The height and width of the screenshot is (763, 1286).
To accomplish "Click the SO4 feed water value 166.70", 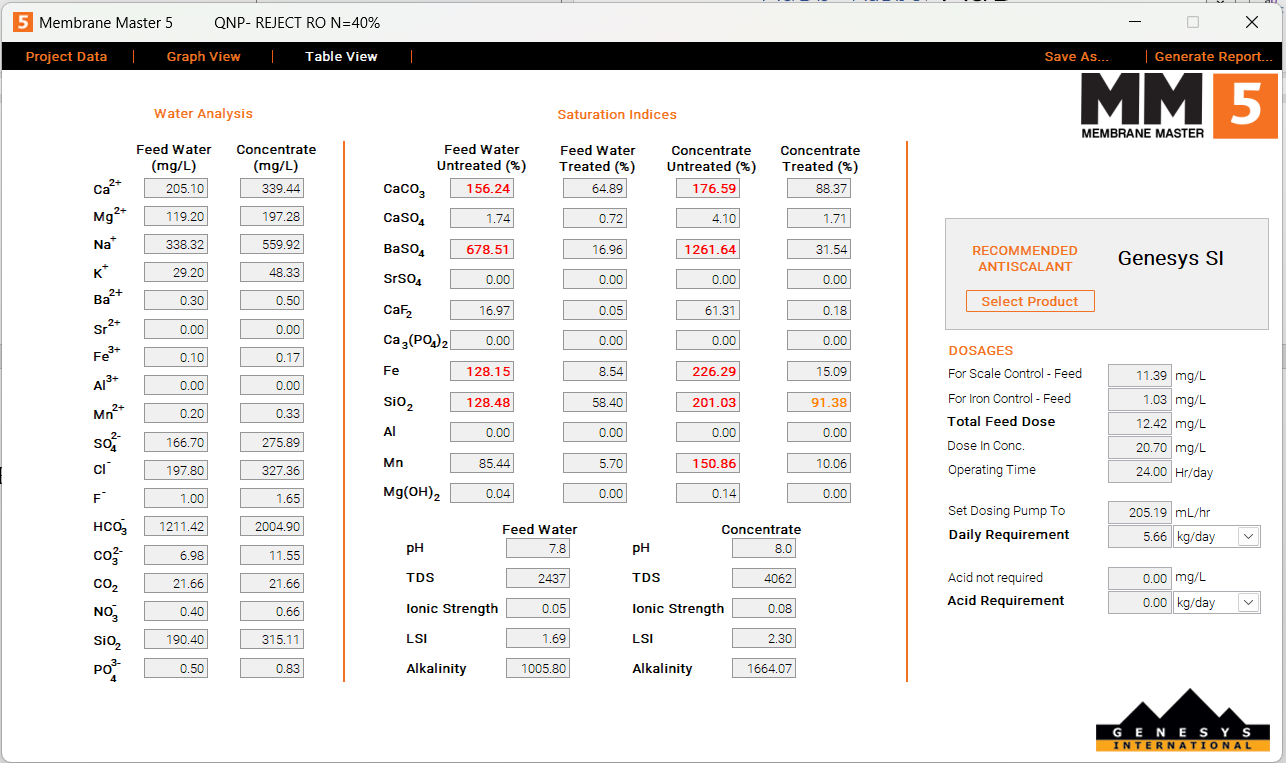I will [176, 441].
